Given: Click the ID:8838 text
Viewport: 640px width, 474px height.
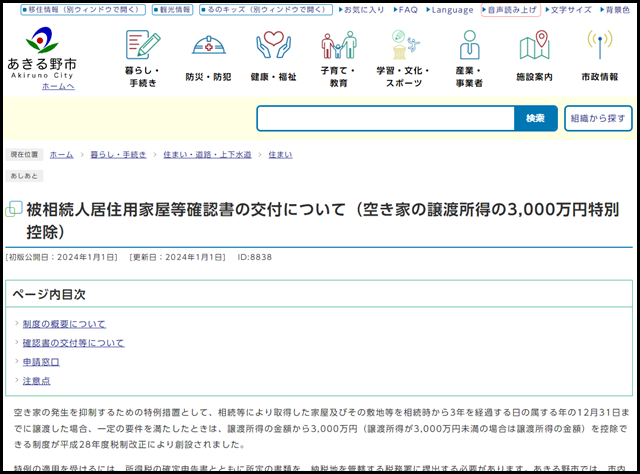Looking at the screenshot, I should tap(255, 257).
